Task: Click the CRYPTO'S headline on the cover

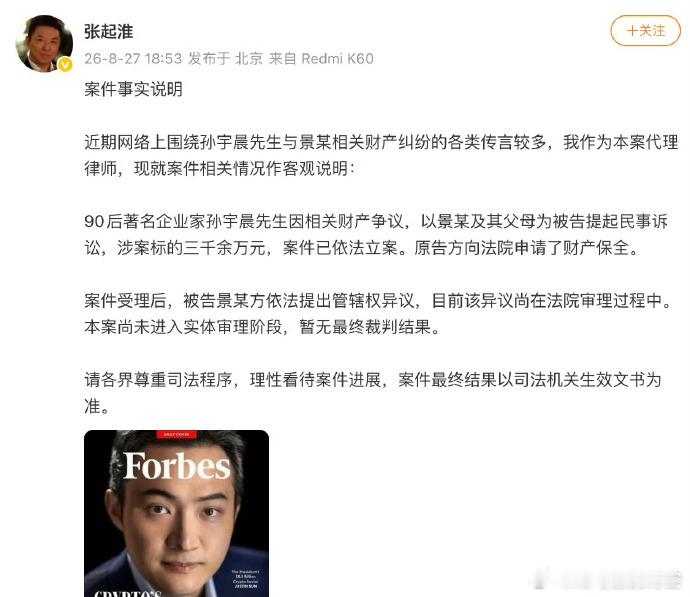Action: click(128, 593)
